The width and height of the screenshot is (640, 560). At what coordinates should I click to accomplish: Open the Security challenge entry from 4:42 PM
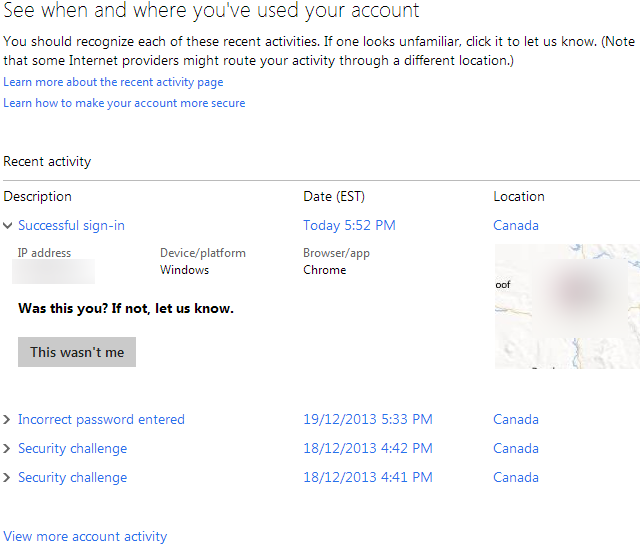pos(72,449)
